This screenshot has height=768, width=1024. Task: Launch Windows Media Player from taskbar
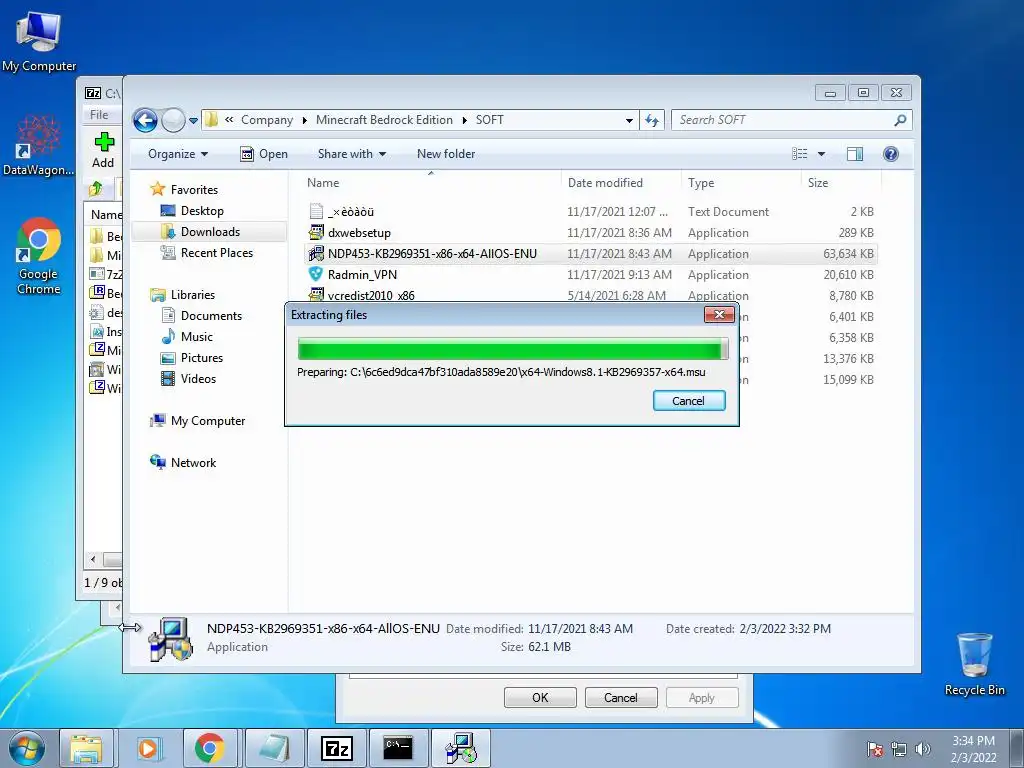coord(148,748)
